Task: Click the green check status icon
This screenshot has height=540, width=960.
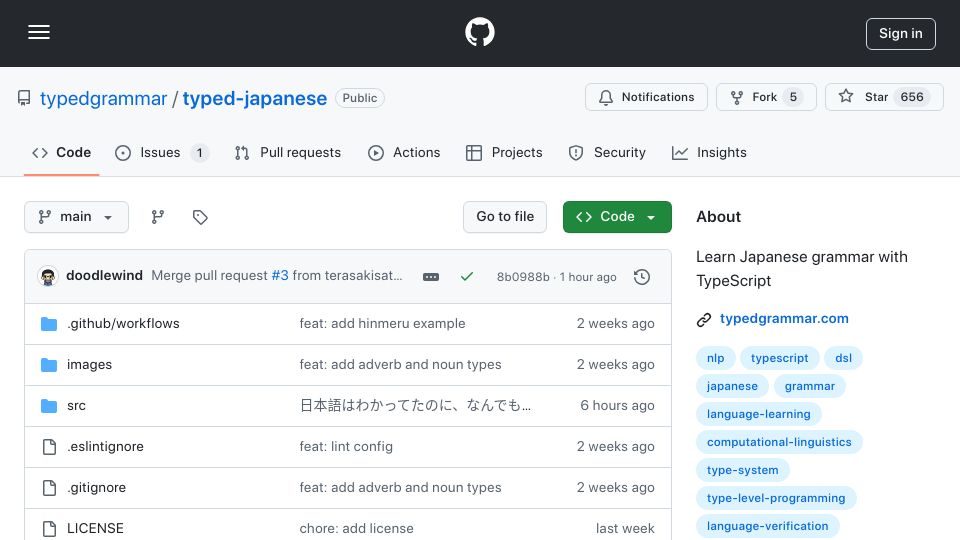Action: pos(467,277)
